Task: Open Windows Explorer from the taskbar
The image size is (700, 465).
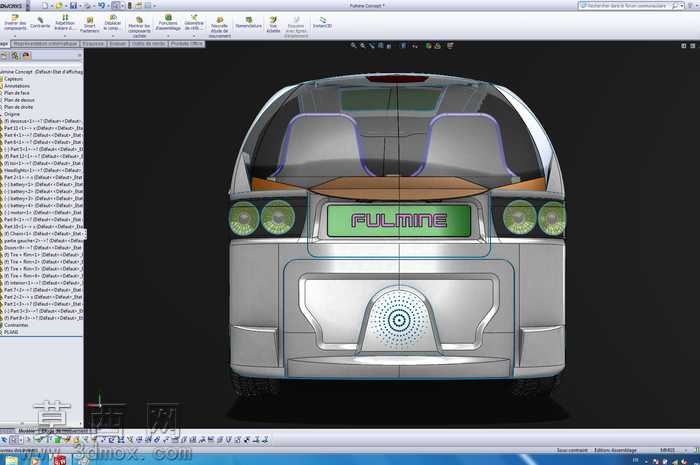Action: (11, 461)
